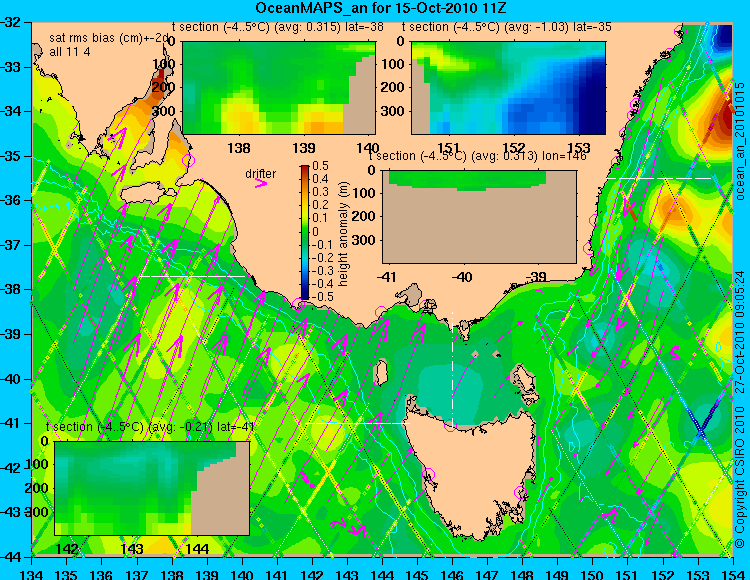
Task: Click the vertical 'ocean_an_20101015' file label
Action: (740, 141)
